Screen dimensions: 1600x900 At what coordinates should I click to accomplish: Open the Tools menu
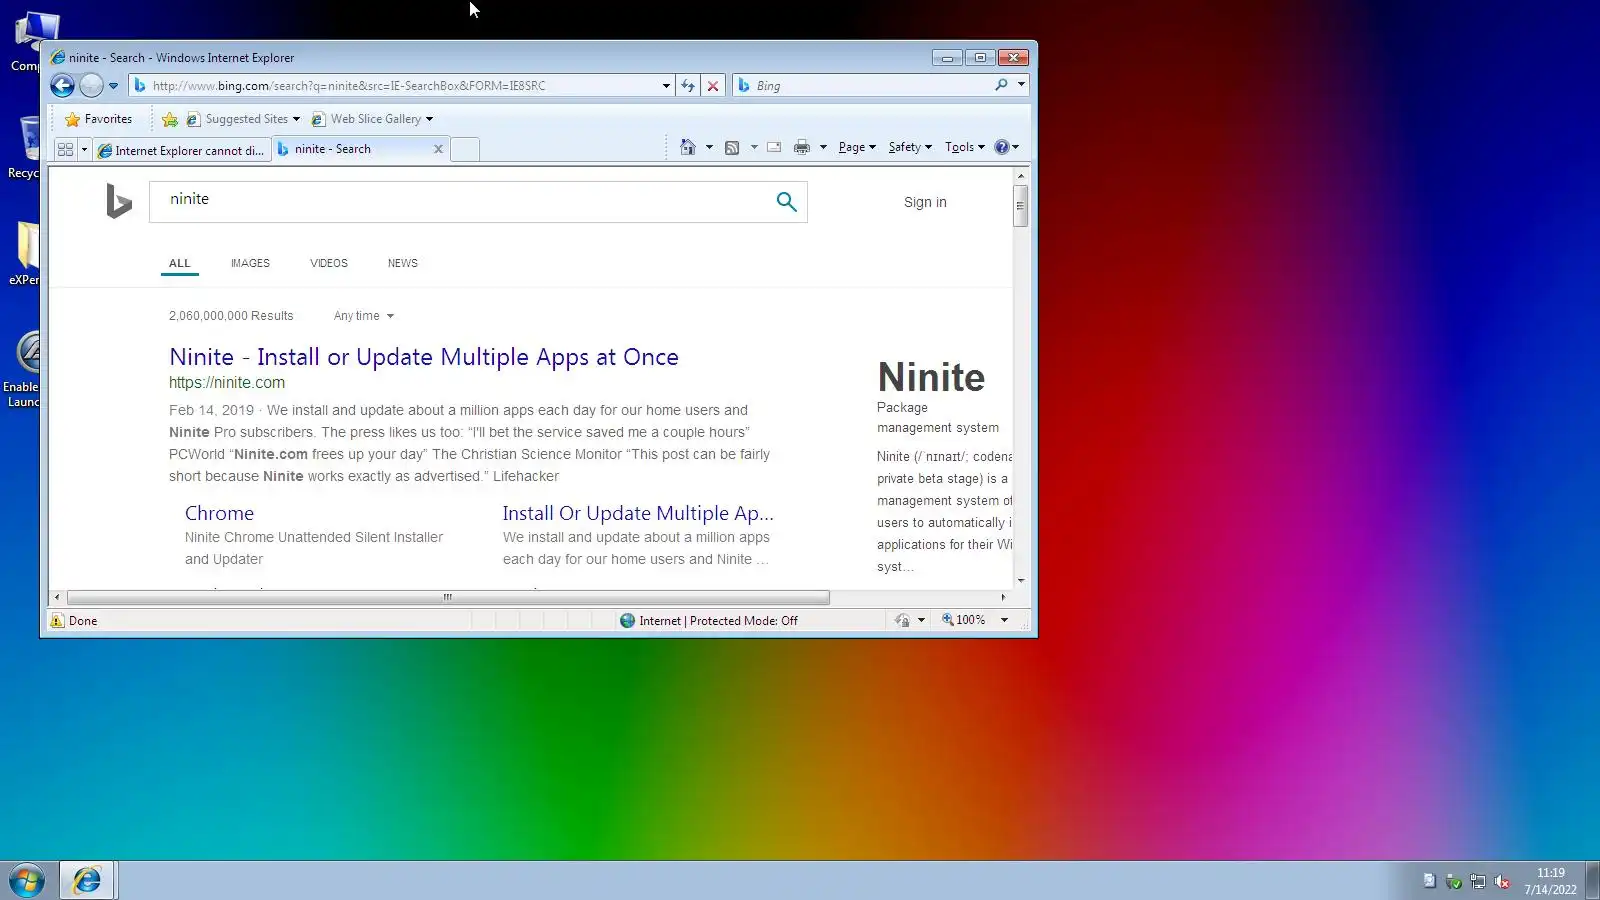coord(965,147)
